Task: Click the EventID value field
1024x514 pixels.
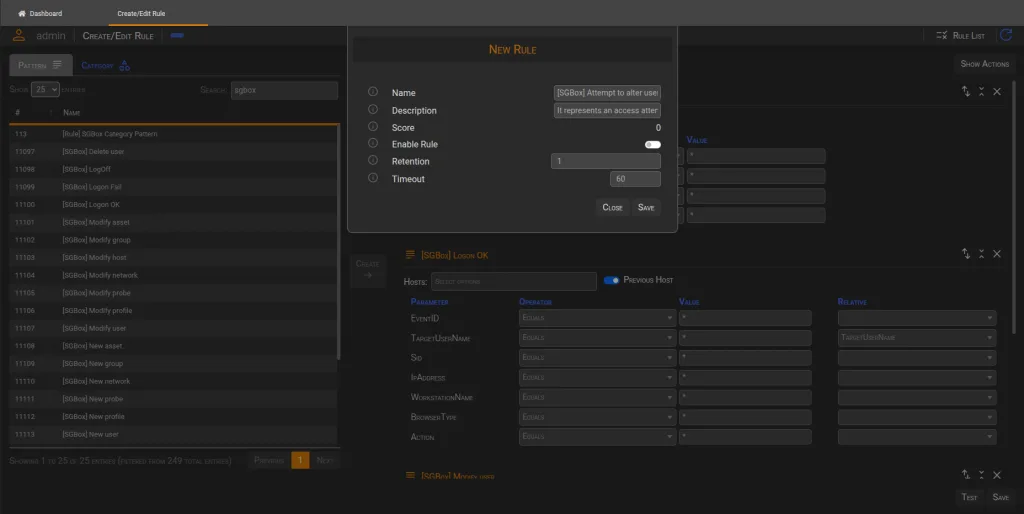Action: pos(745,318)
